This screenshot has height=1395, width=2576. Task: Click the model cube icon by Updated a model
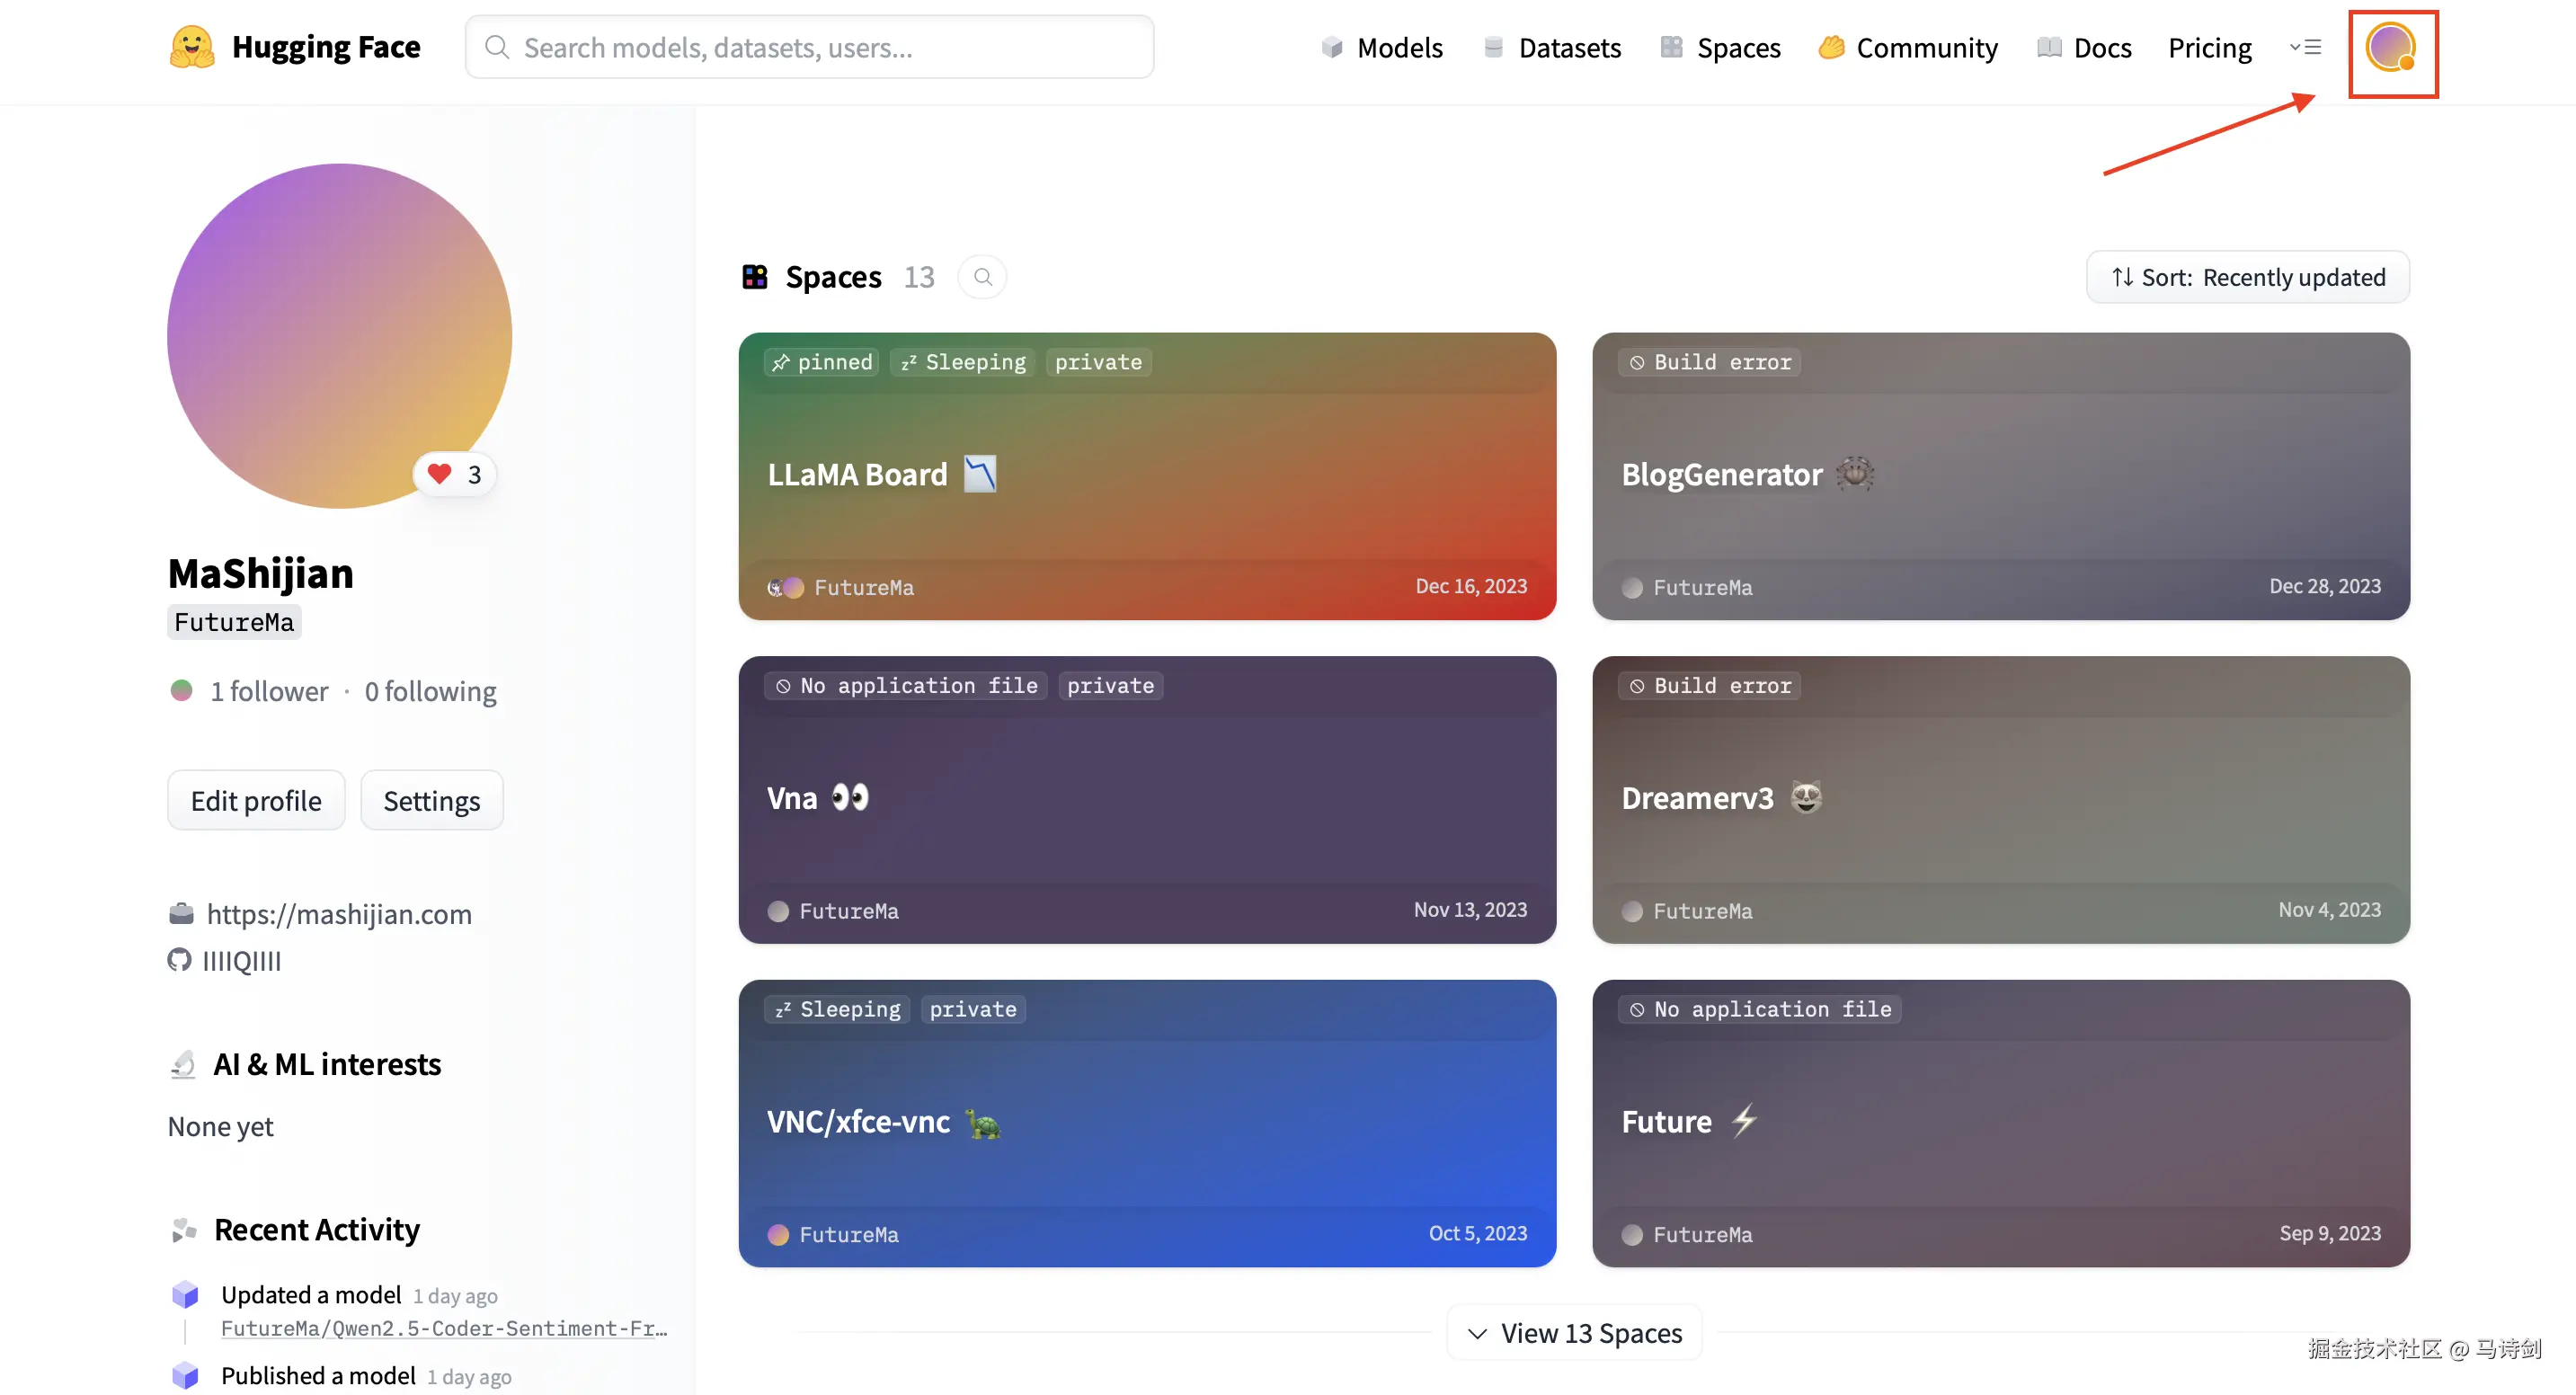(x=185, y=1295)
